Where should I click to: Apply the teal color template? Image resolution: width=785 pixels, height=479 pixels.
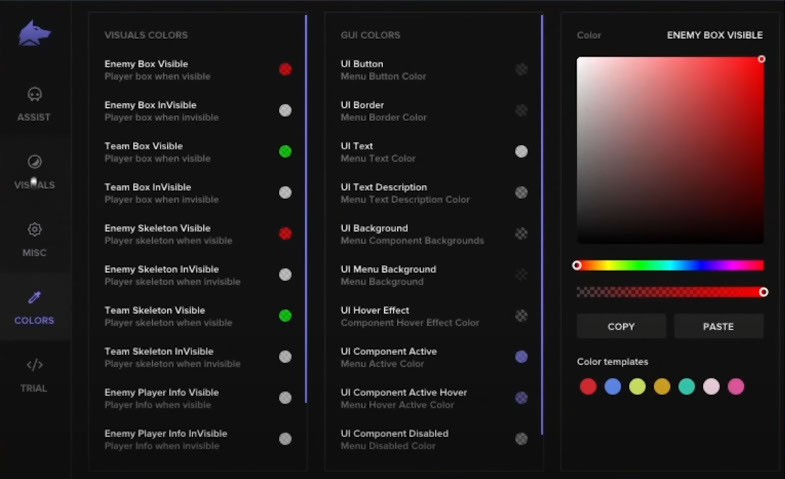[x=687, y=386]
